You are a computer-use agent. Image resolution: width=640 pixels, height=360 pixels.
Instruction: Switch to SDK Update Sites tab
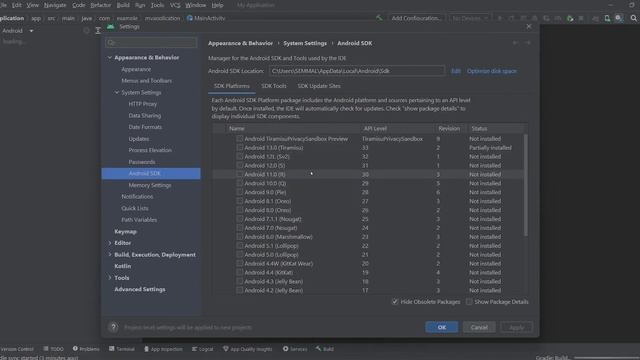[x=319, y=86]
